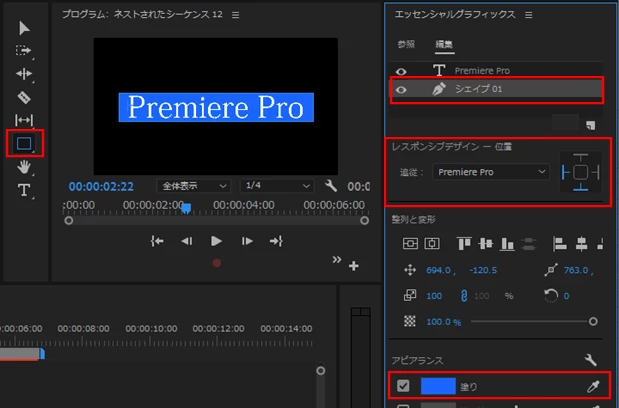The width and height of the screenshot is (619, 408).
Task: Click position Y value -120.5
Action: 483,270
